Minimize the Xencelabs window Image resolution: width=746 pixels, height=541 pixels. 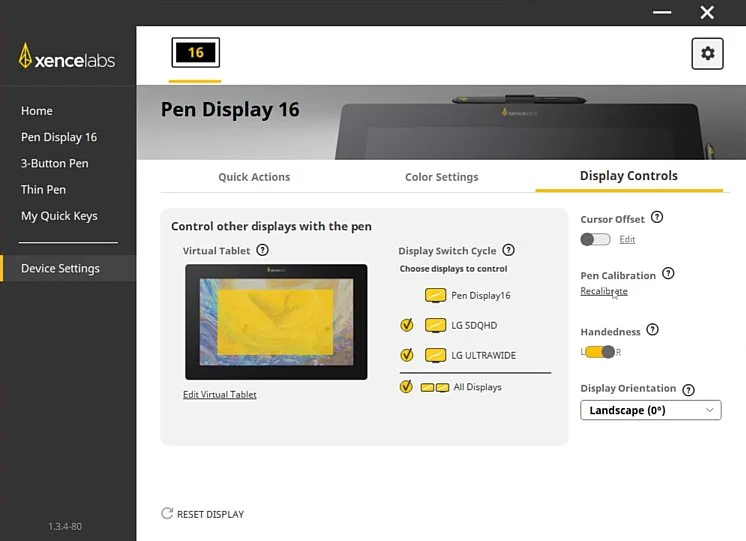pos(662,12)
